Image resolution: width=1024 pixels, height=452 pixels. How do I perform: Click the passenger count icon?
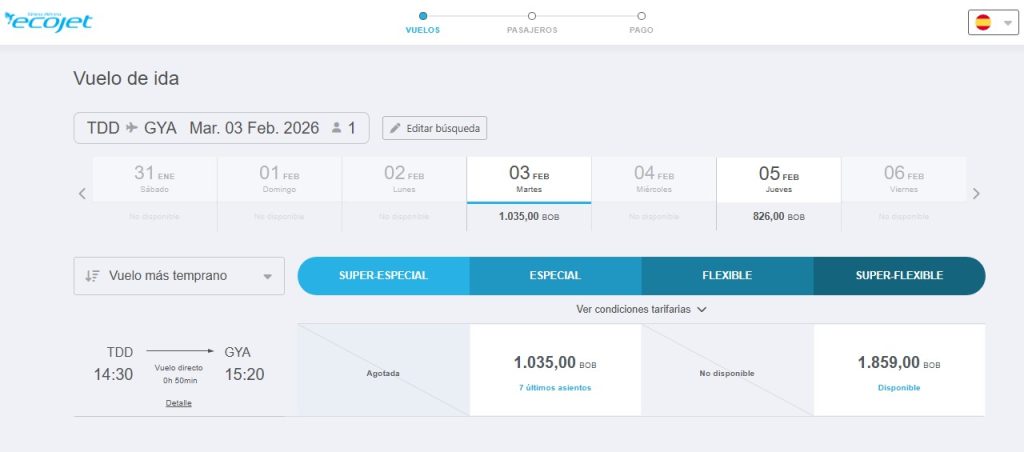337,128
